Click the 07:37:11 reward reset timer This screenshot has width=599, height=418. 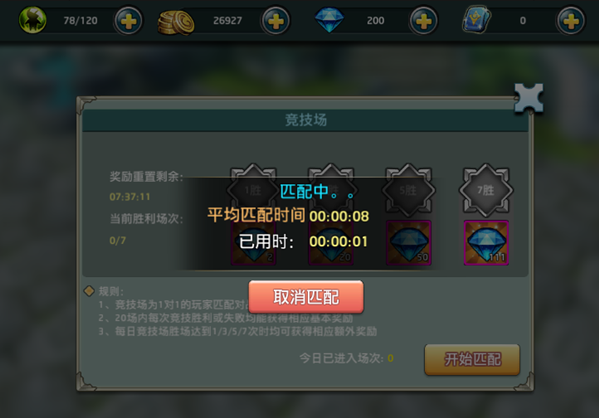coord(130,197)
